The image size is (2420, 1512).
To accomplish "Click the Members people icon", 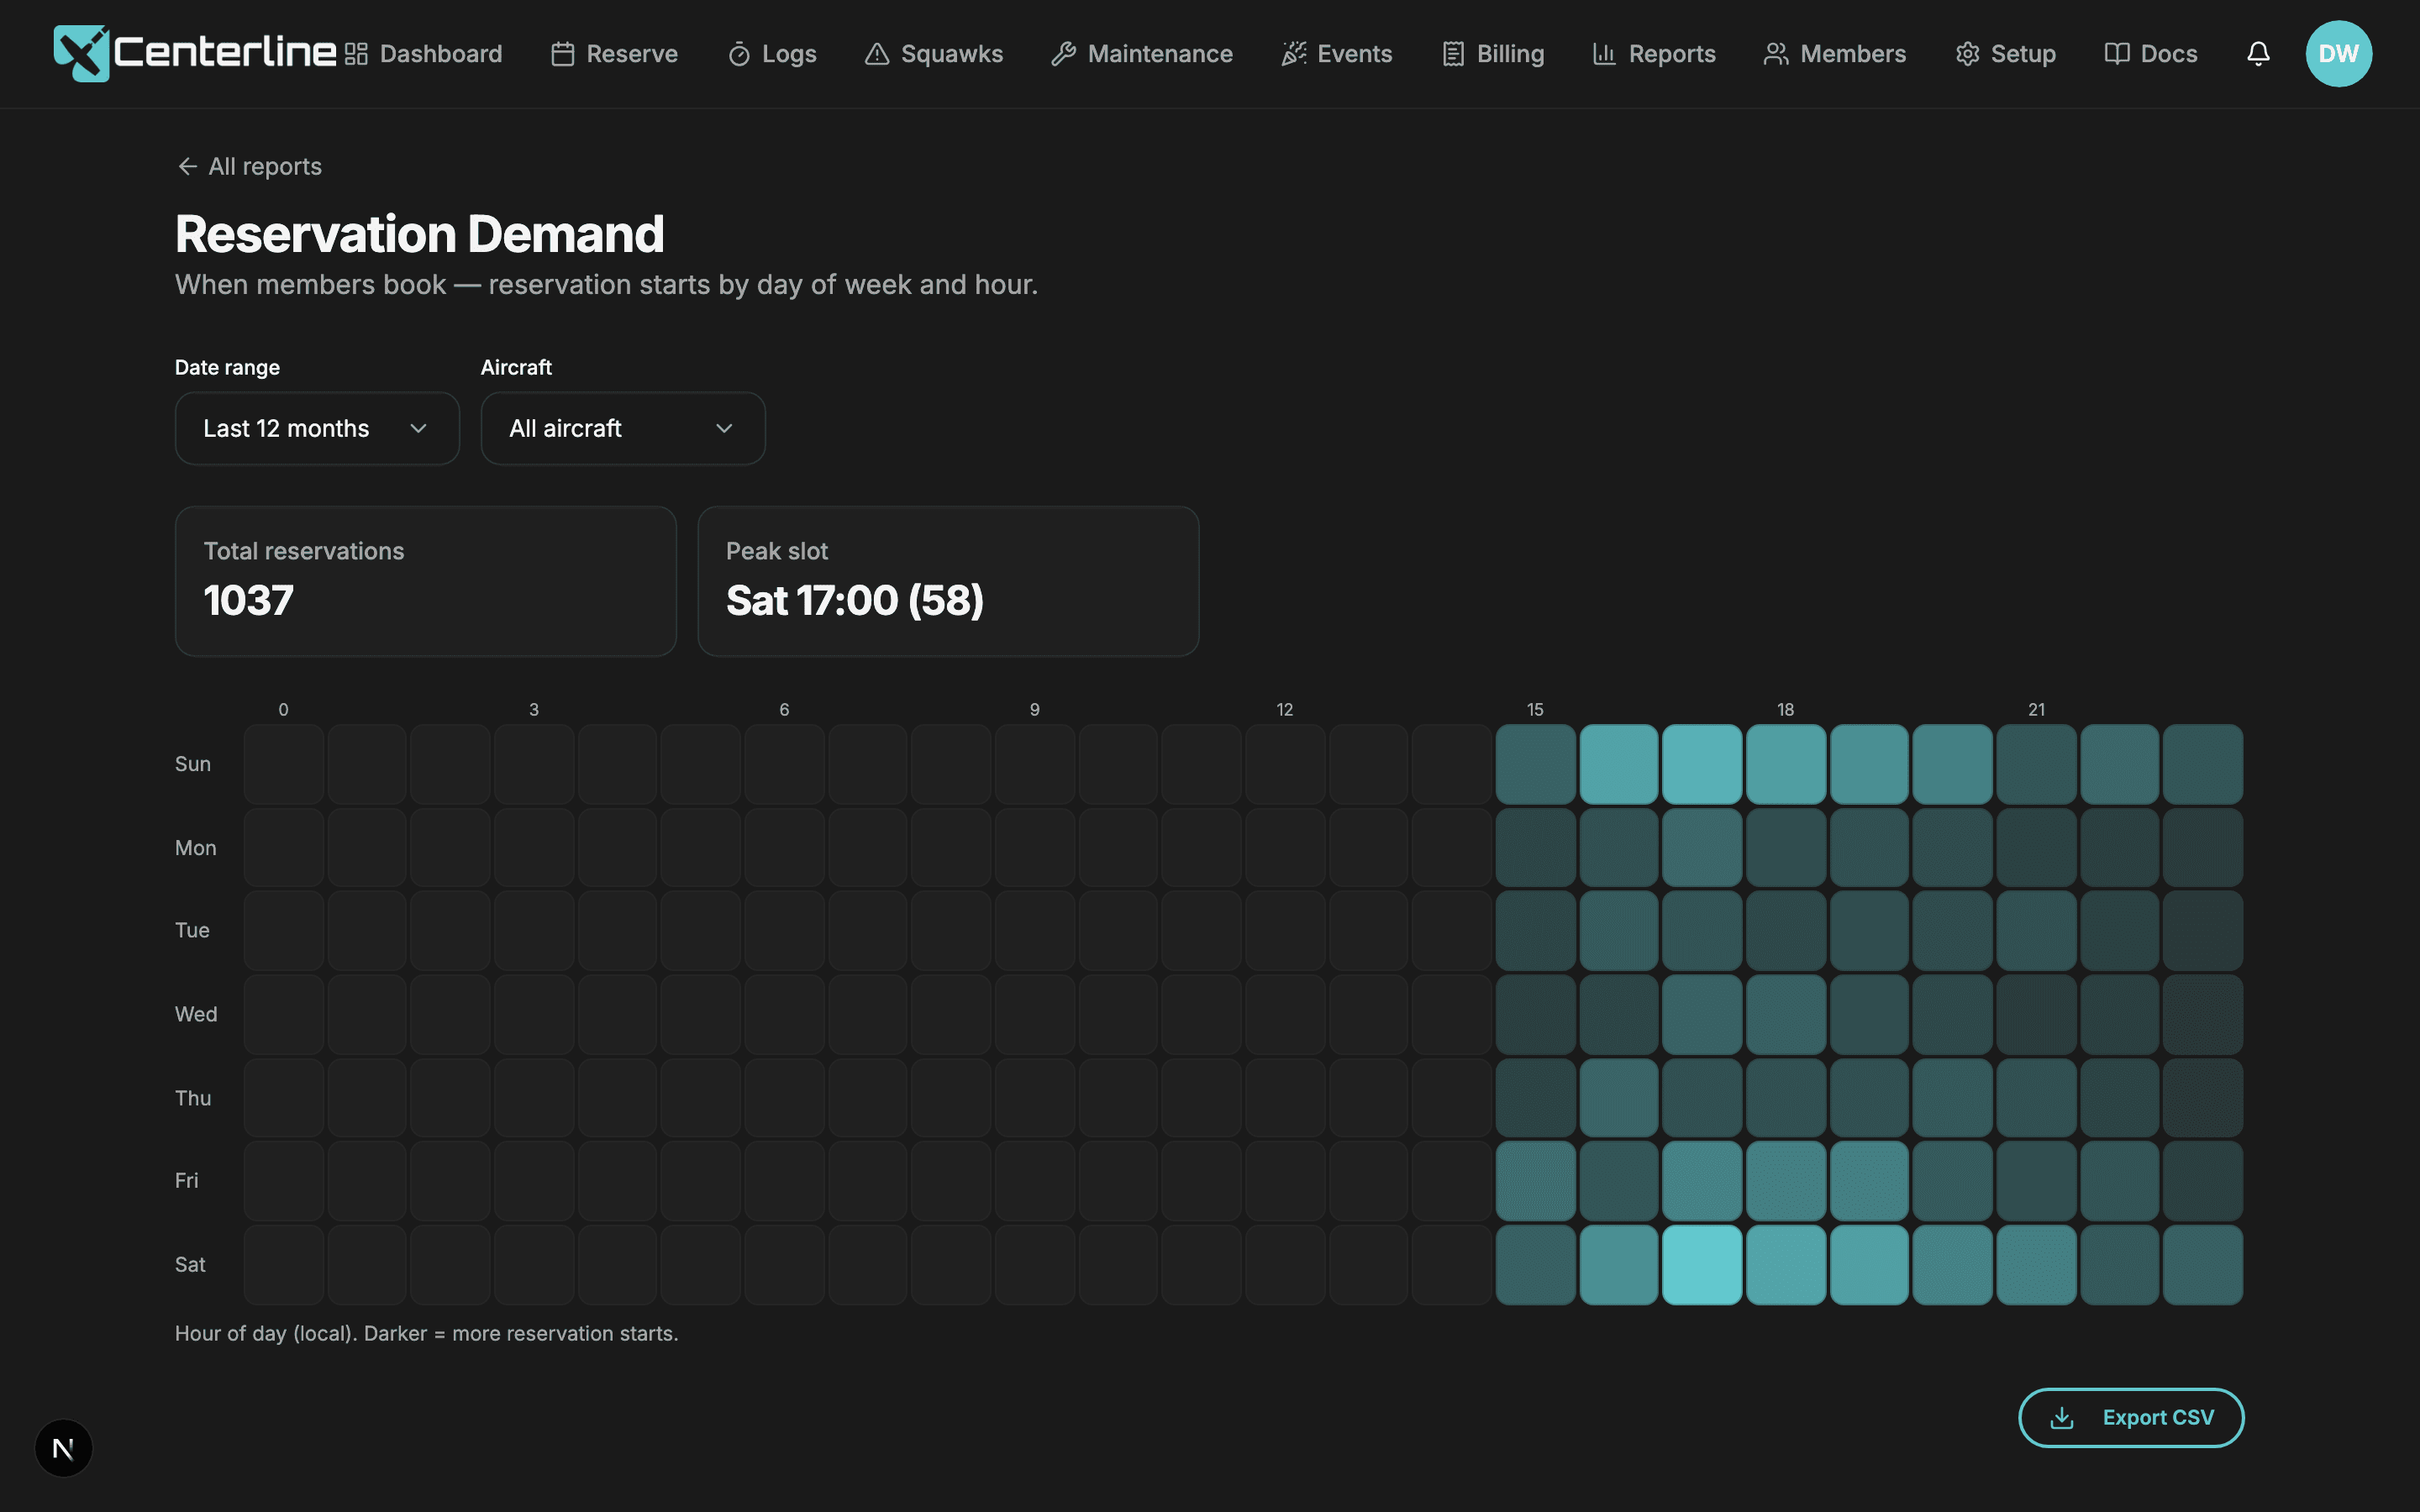I will (1776, 54).
